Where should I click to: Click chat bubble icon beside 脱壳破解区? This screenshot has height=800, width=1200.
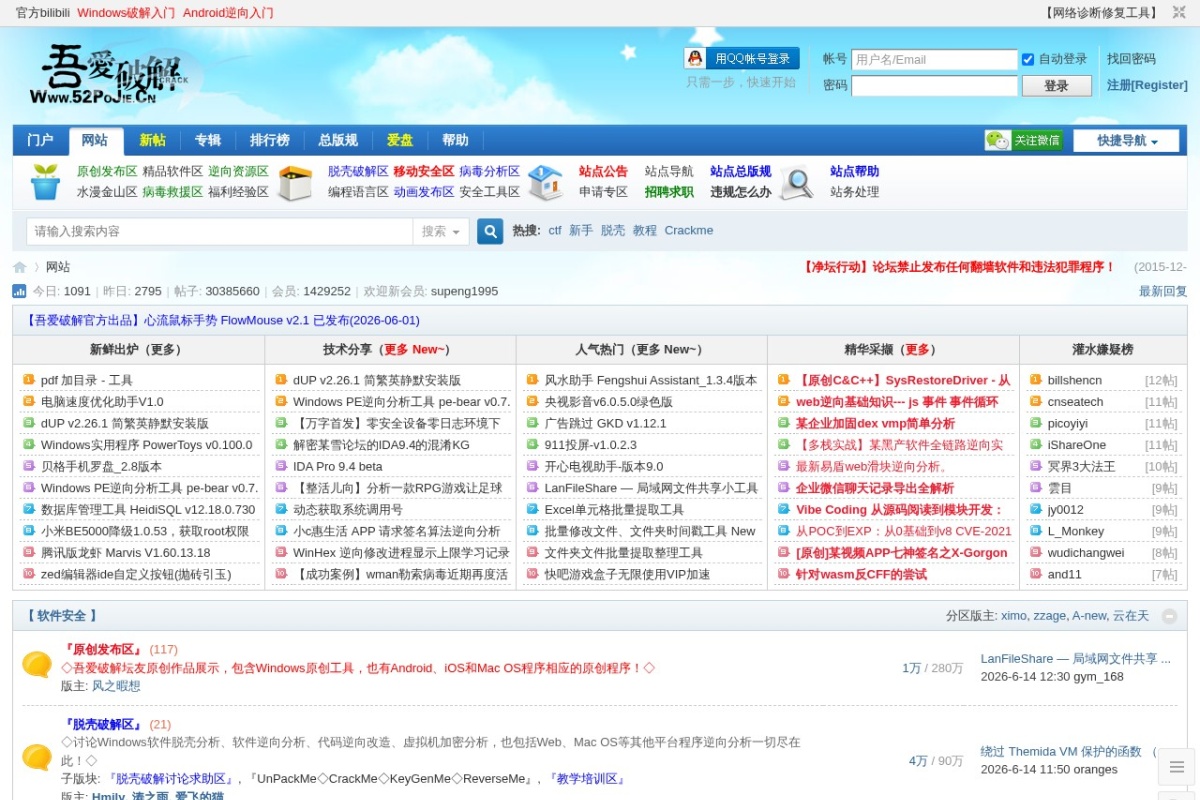tap(37, 757)
